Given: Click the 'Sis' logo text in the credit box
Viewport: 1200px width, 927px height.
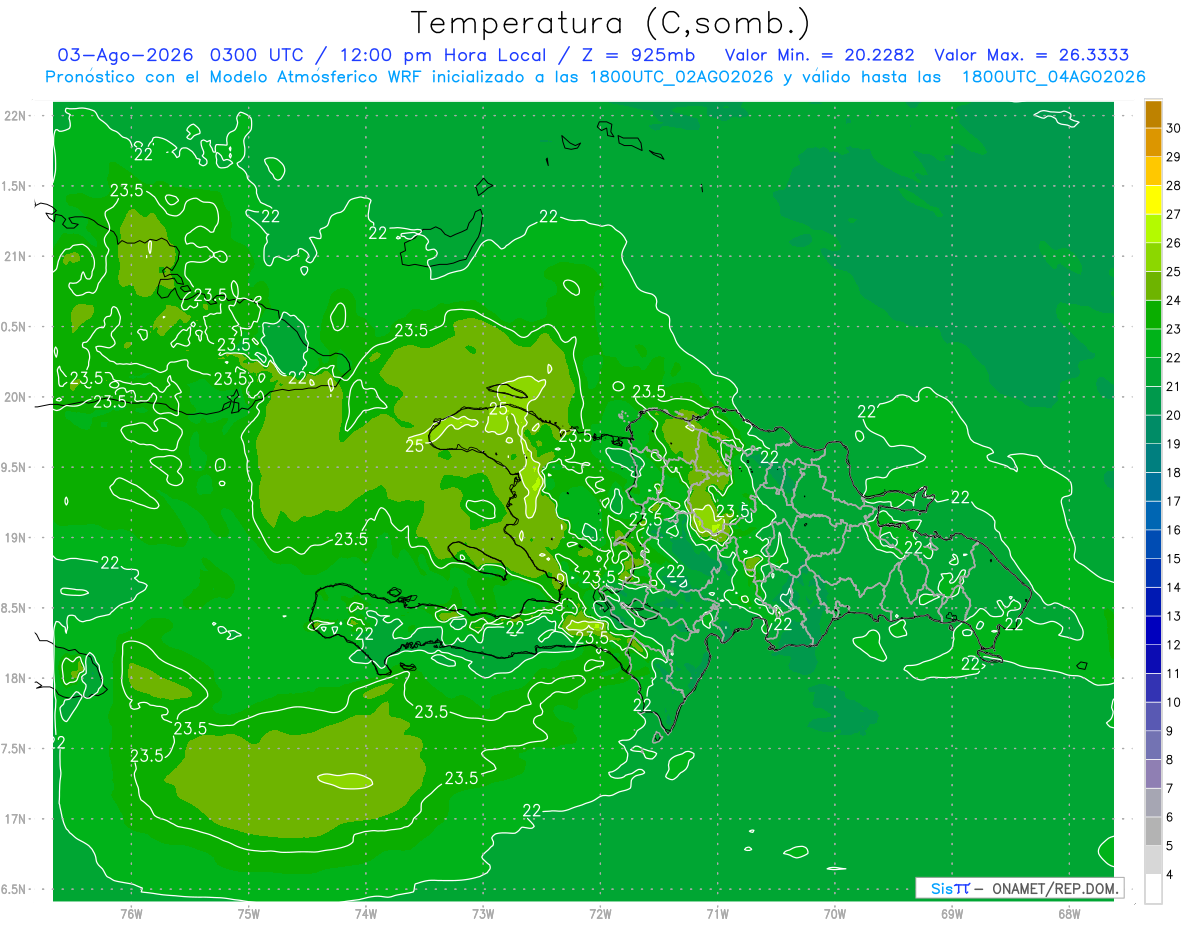Looking at the screenshot, I should point(942,888).
